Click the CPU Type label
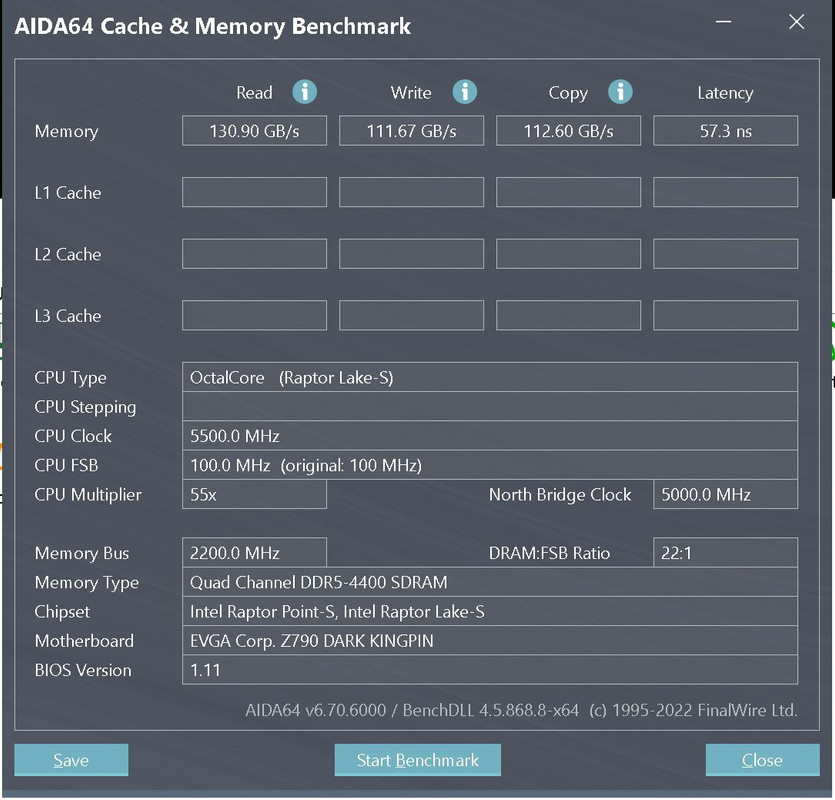 click(70, 378)
